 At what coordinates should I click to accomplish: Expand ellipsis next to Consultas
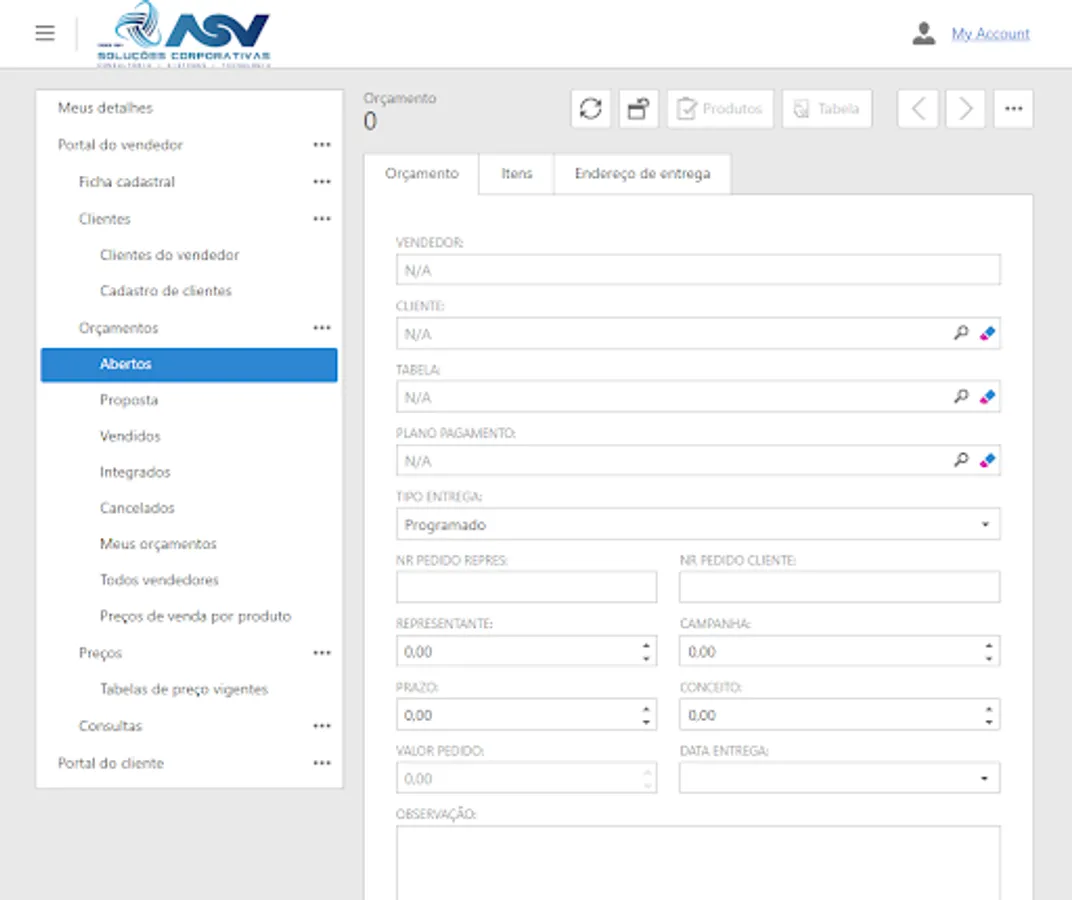[x=322, y=726]
